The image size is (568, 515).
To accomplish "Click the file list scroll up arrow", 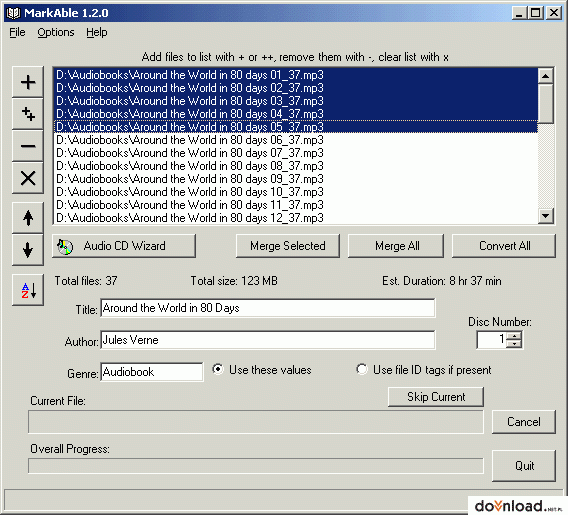I will point(545,76).
